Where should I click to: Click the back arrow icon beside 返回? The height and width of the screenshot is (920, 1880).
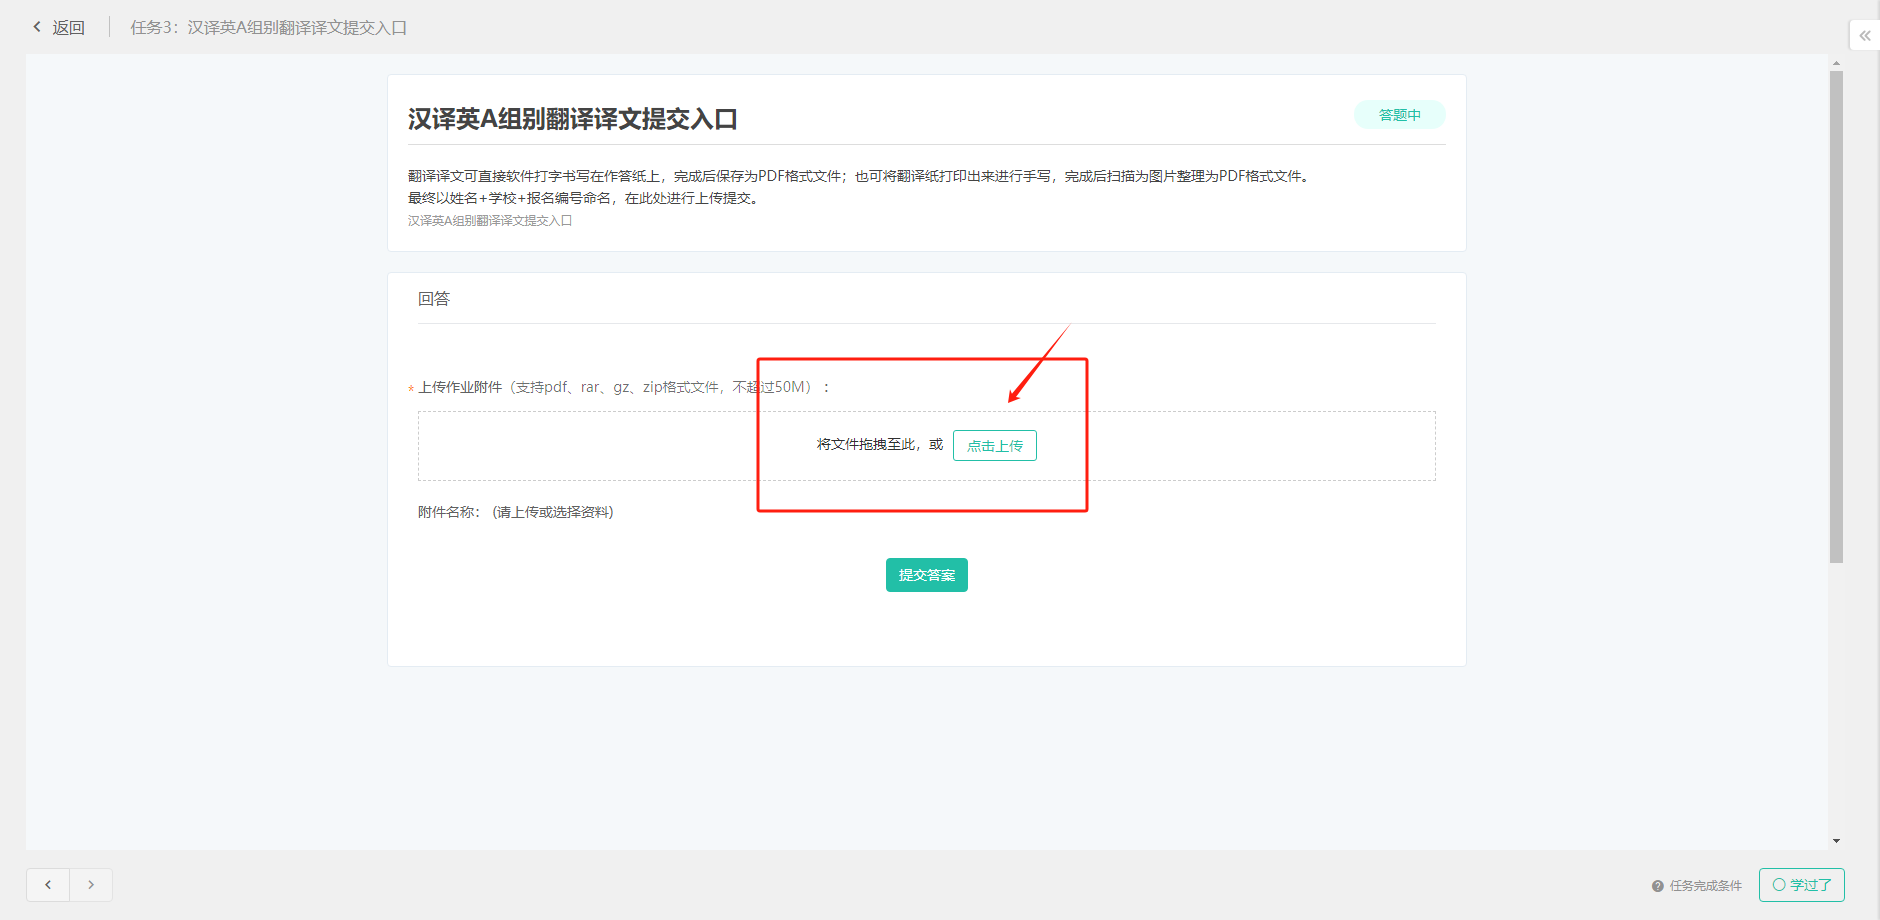tap(37, 27)
